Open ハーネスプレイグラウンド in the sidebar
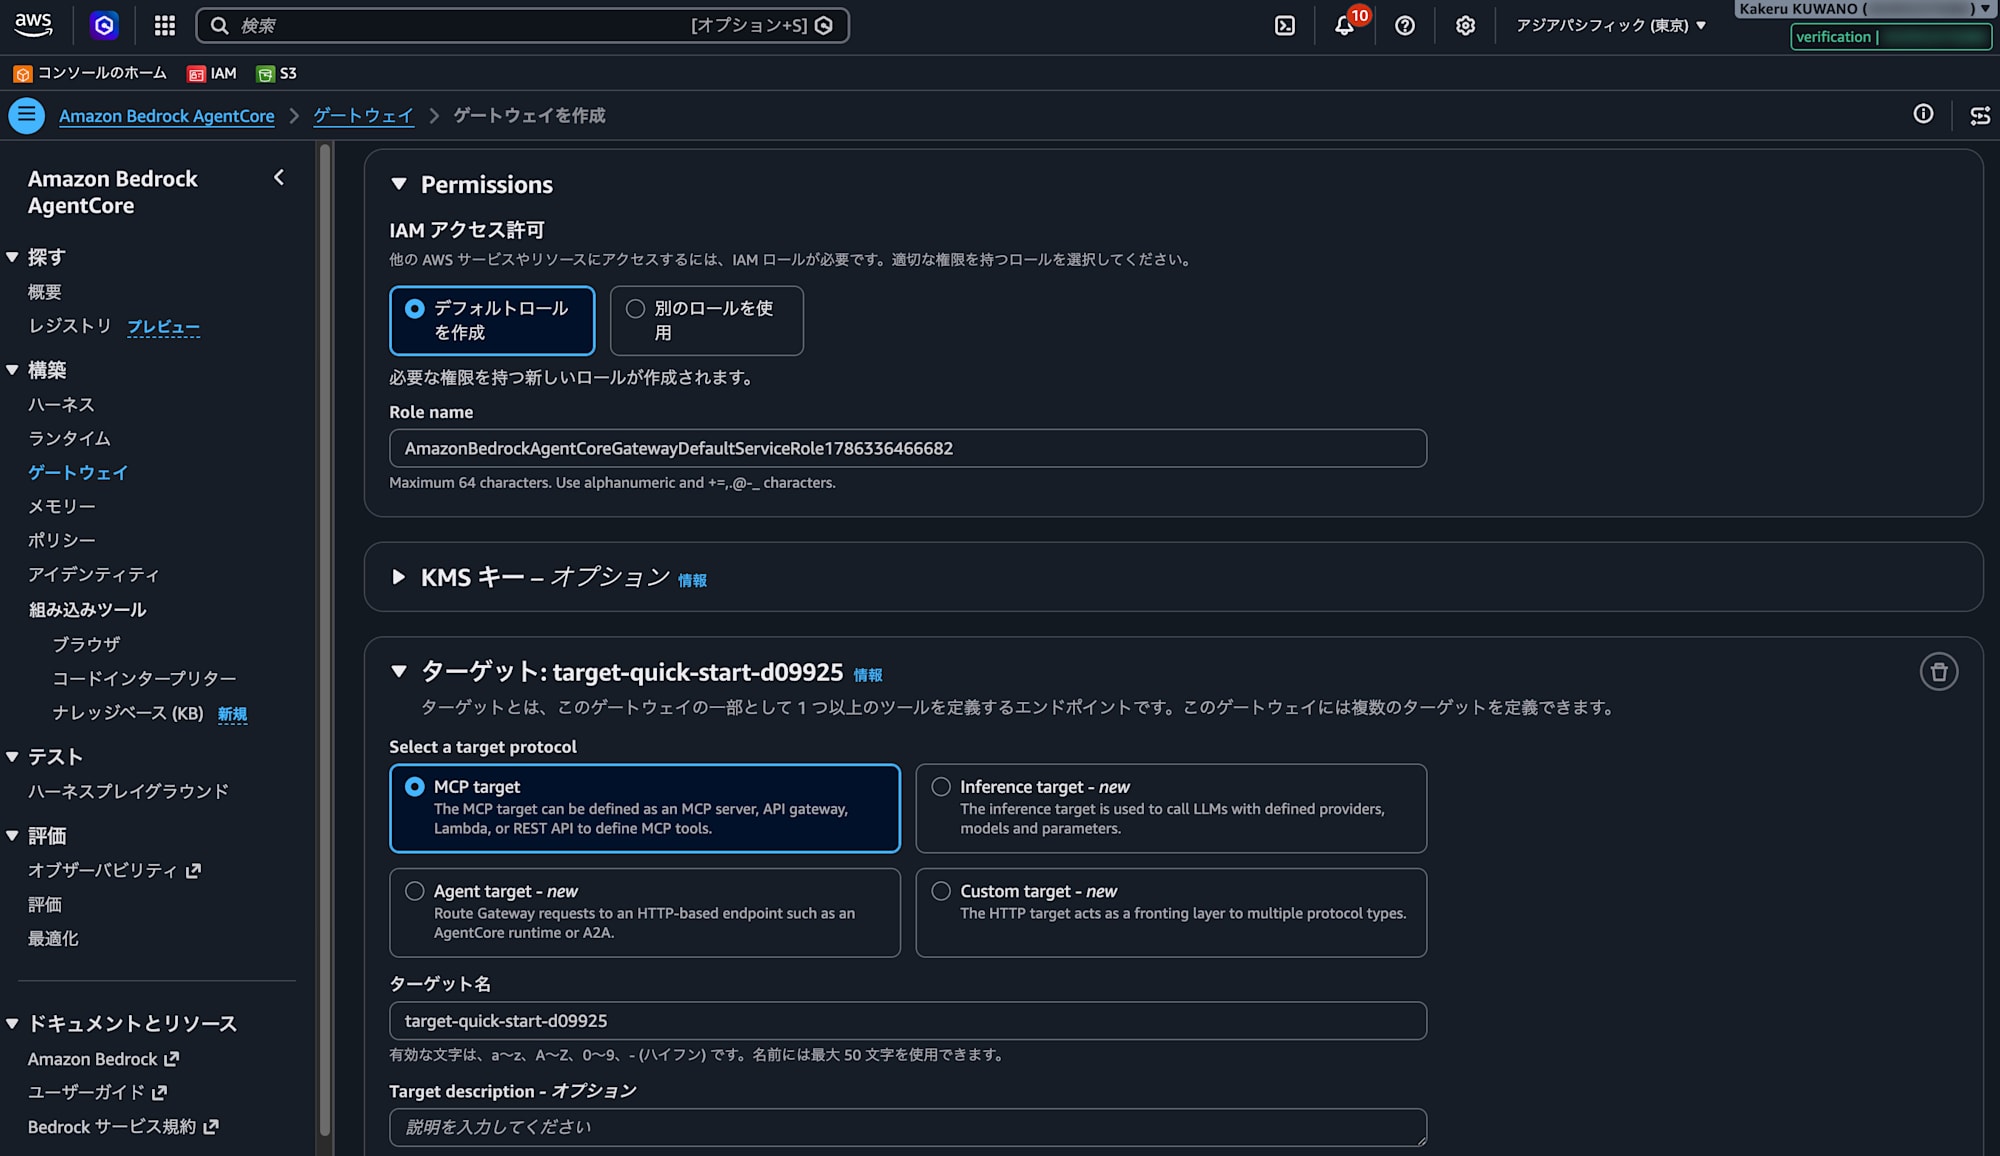2000x1156 pixels. [128, 791]
